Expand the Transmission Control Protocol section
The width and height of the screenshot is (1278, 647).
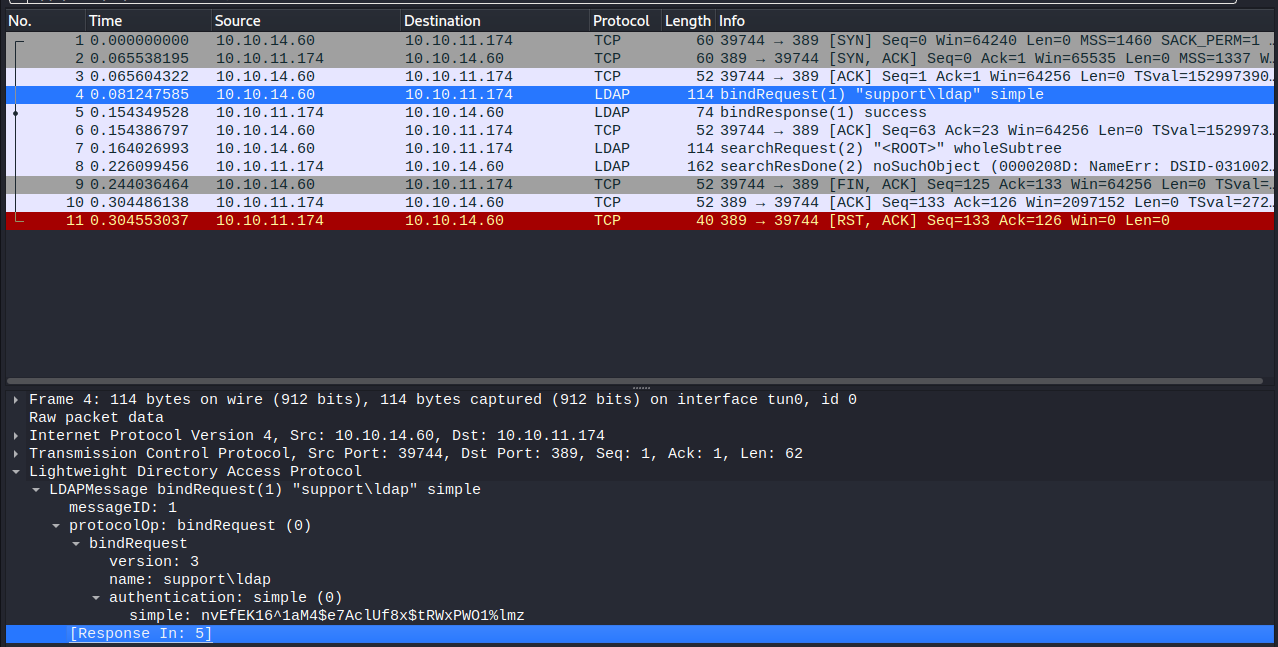coord(17,453)
